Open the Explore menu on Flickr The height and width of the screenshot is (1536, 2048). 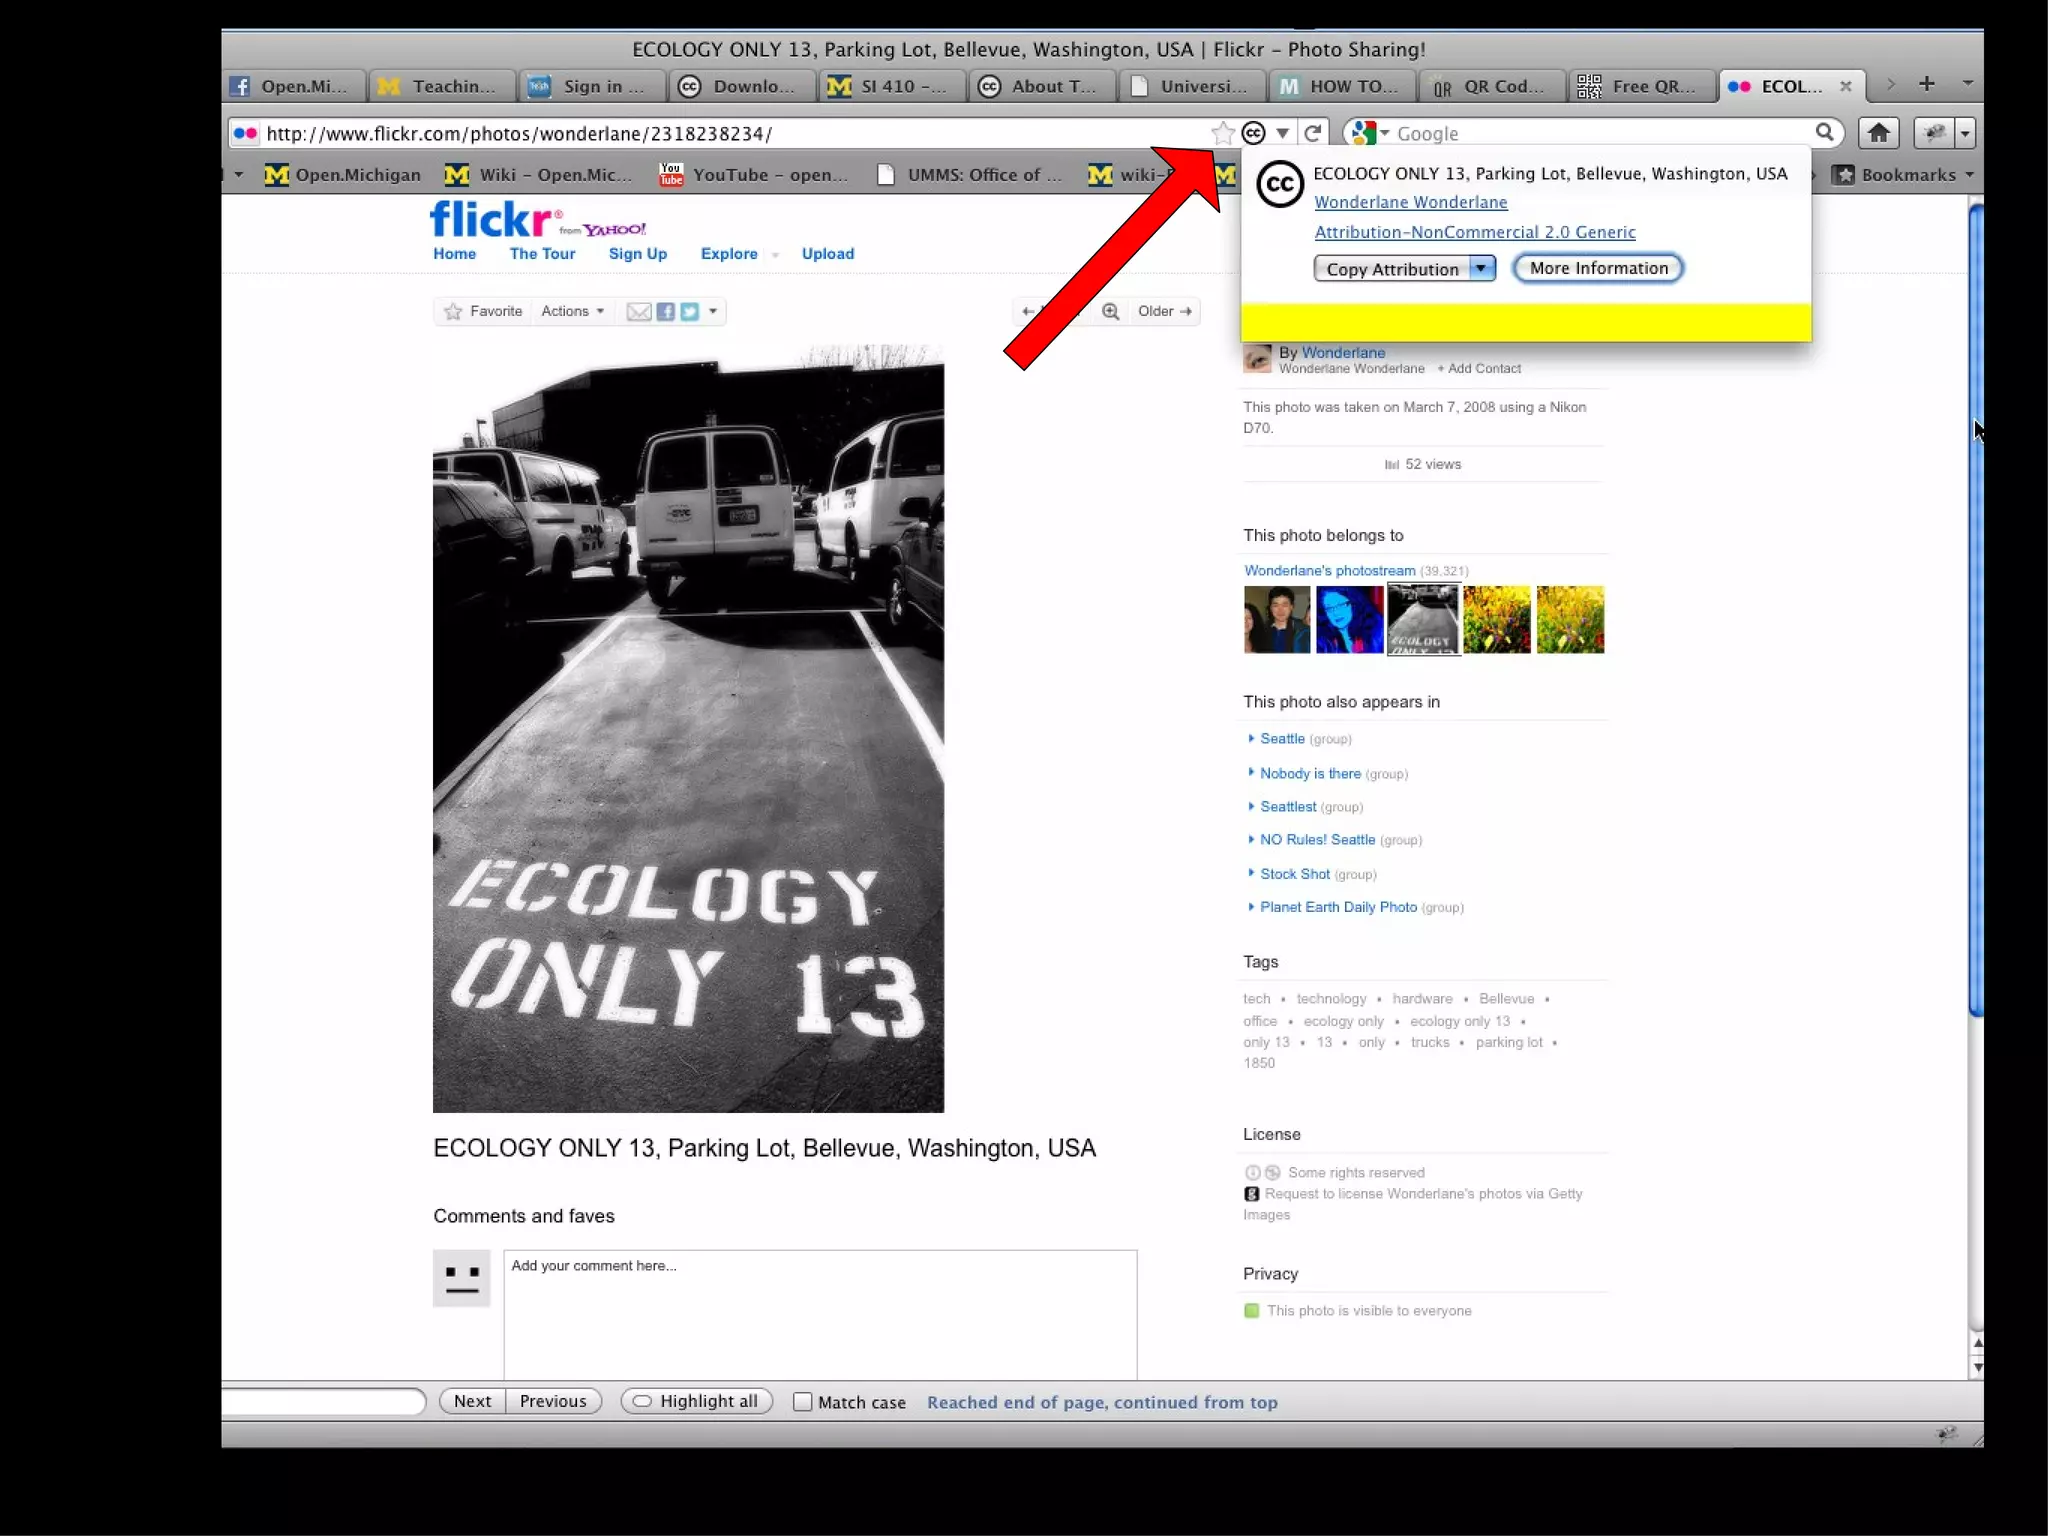coord(729,254)
